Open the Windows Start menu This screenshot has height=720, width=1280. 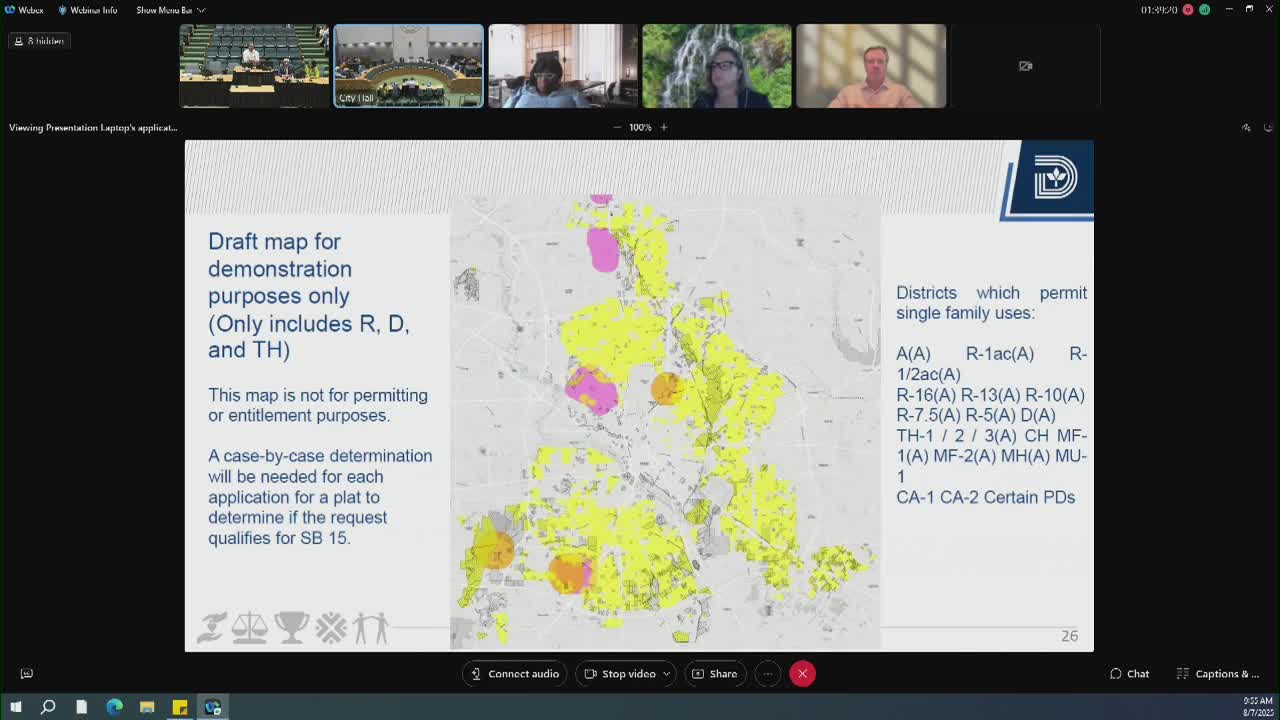15,707
